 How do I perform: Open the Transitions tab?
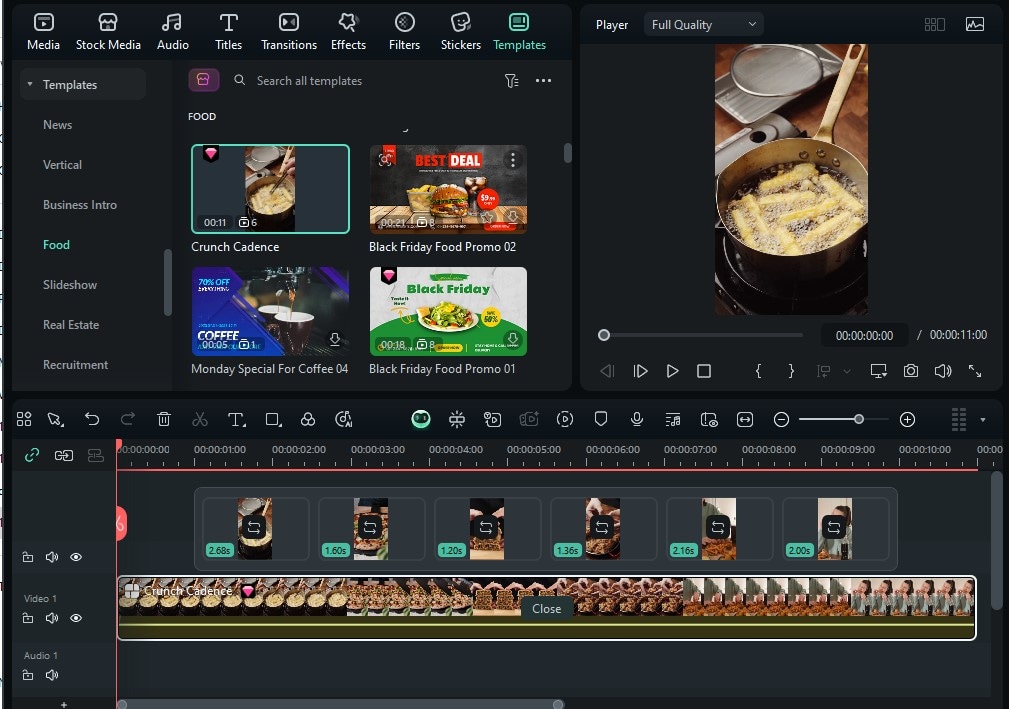click(288, 32)
